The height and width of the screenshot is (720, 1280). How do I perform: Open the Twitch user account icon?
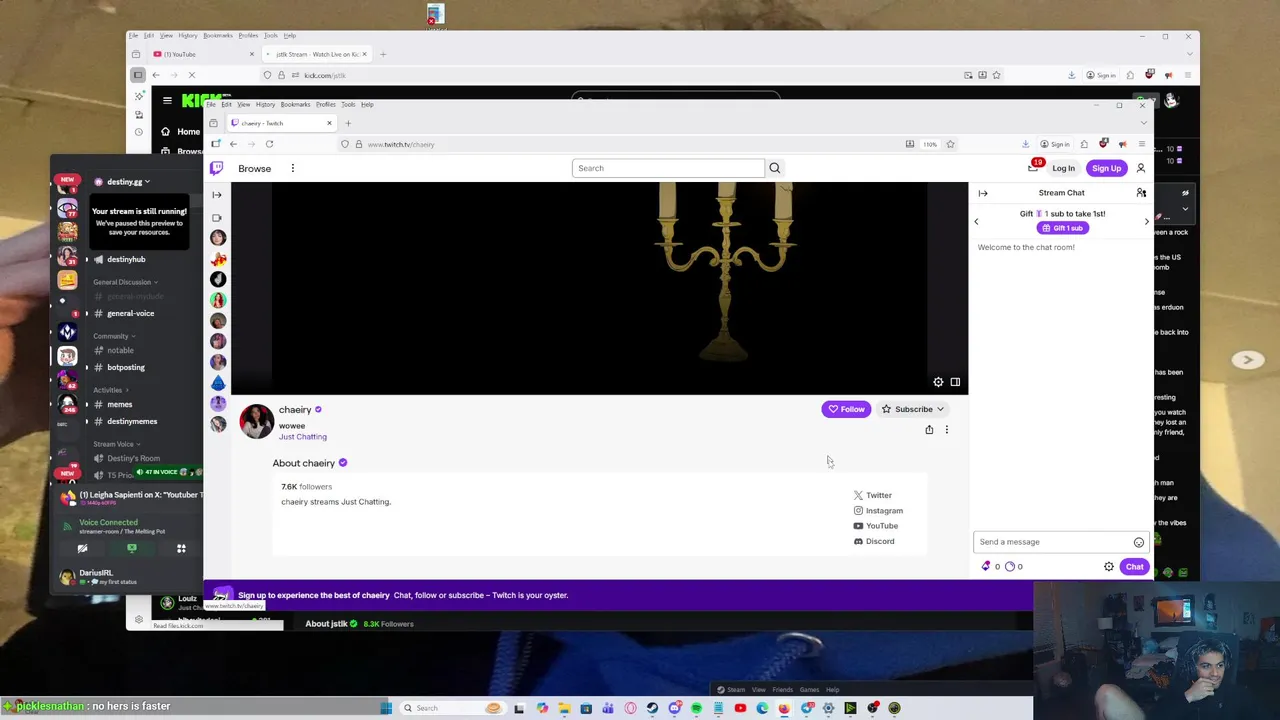[1141, 168]
